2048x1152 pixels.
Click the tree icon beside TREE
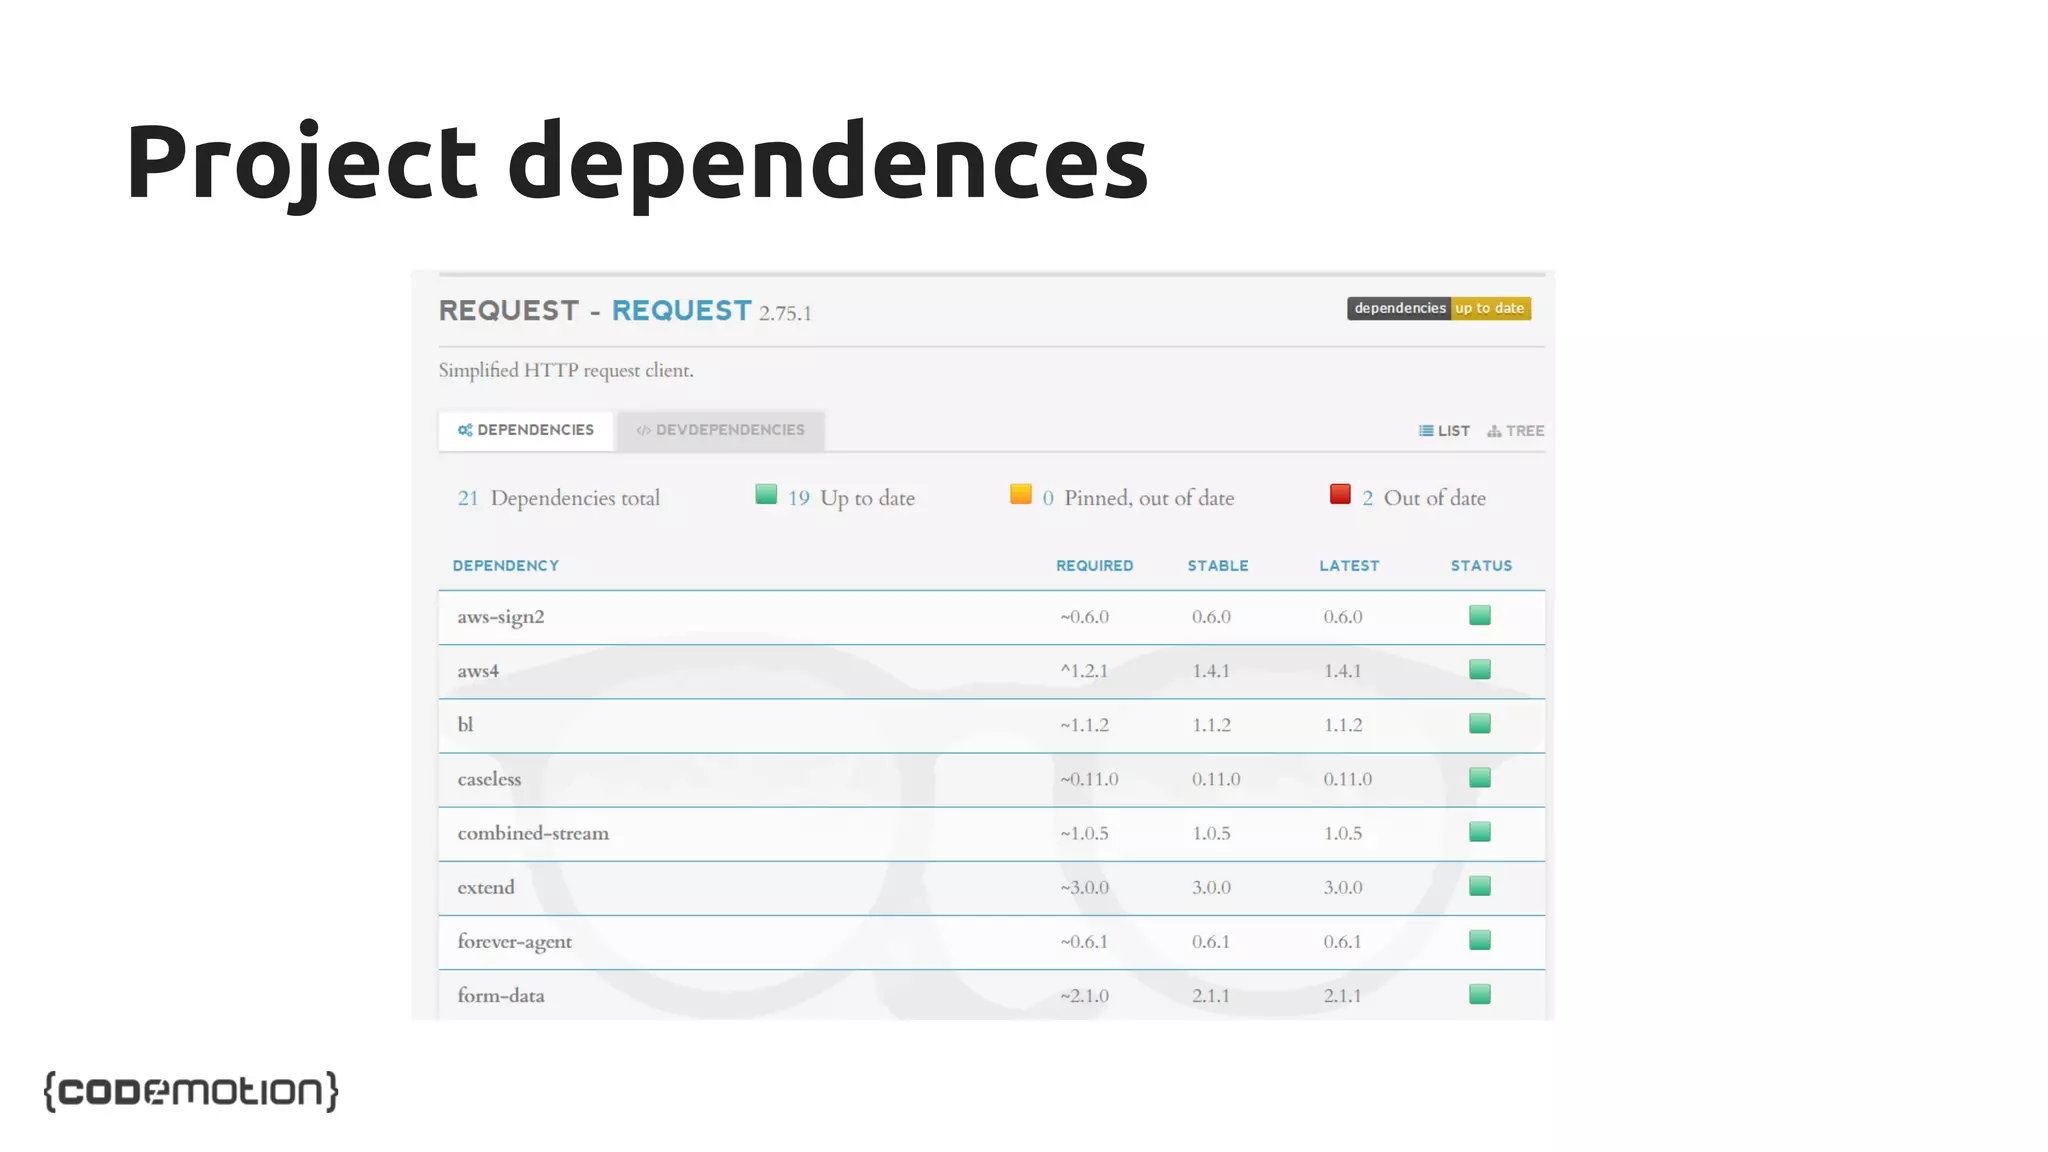(1494, 431)
